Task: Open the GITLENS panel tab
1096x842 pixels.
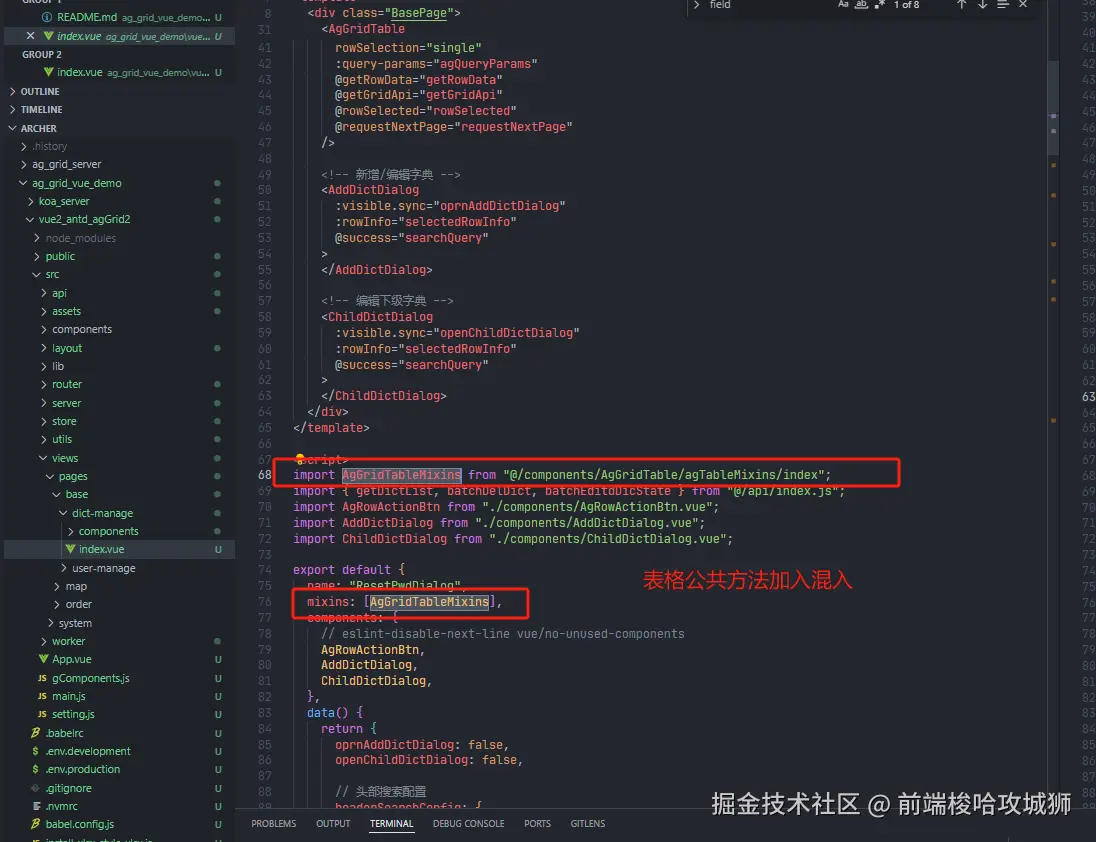Action: [588, 824]
